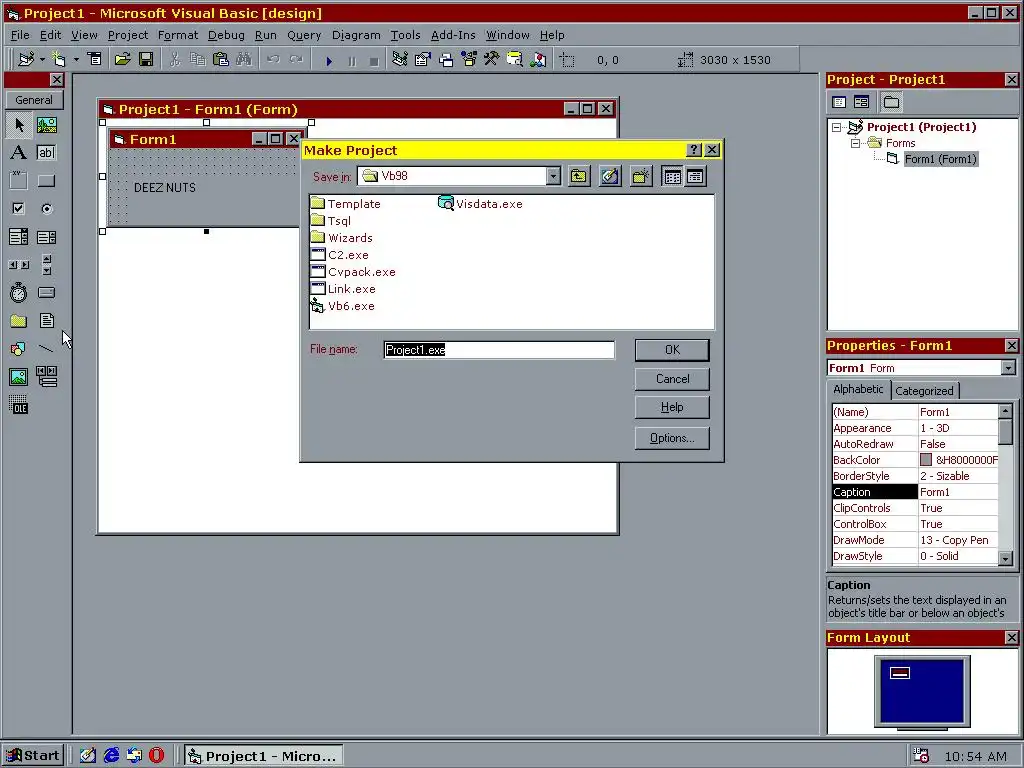Select the Frame control in the toolbox
The width and height of the screenshot is (1024, 768).
19,181
